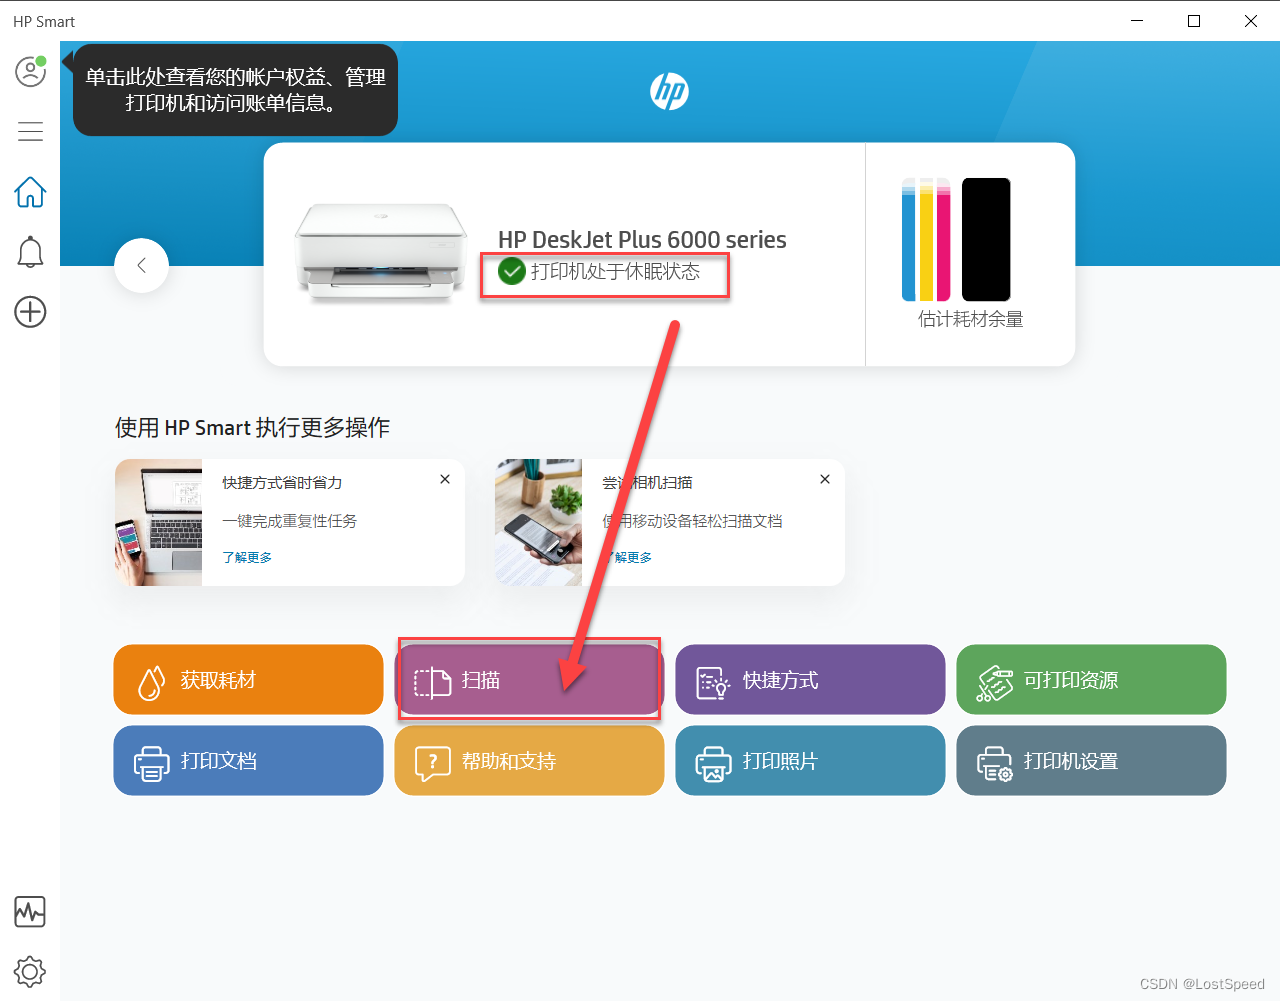Click 快捷方式省时省力 card title

(x=282, y=482)
